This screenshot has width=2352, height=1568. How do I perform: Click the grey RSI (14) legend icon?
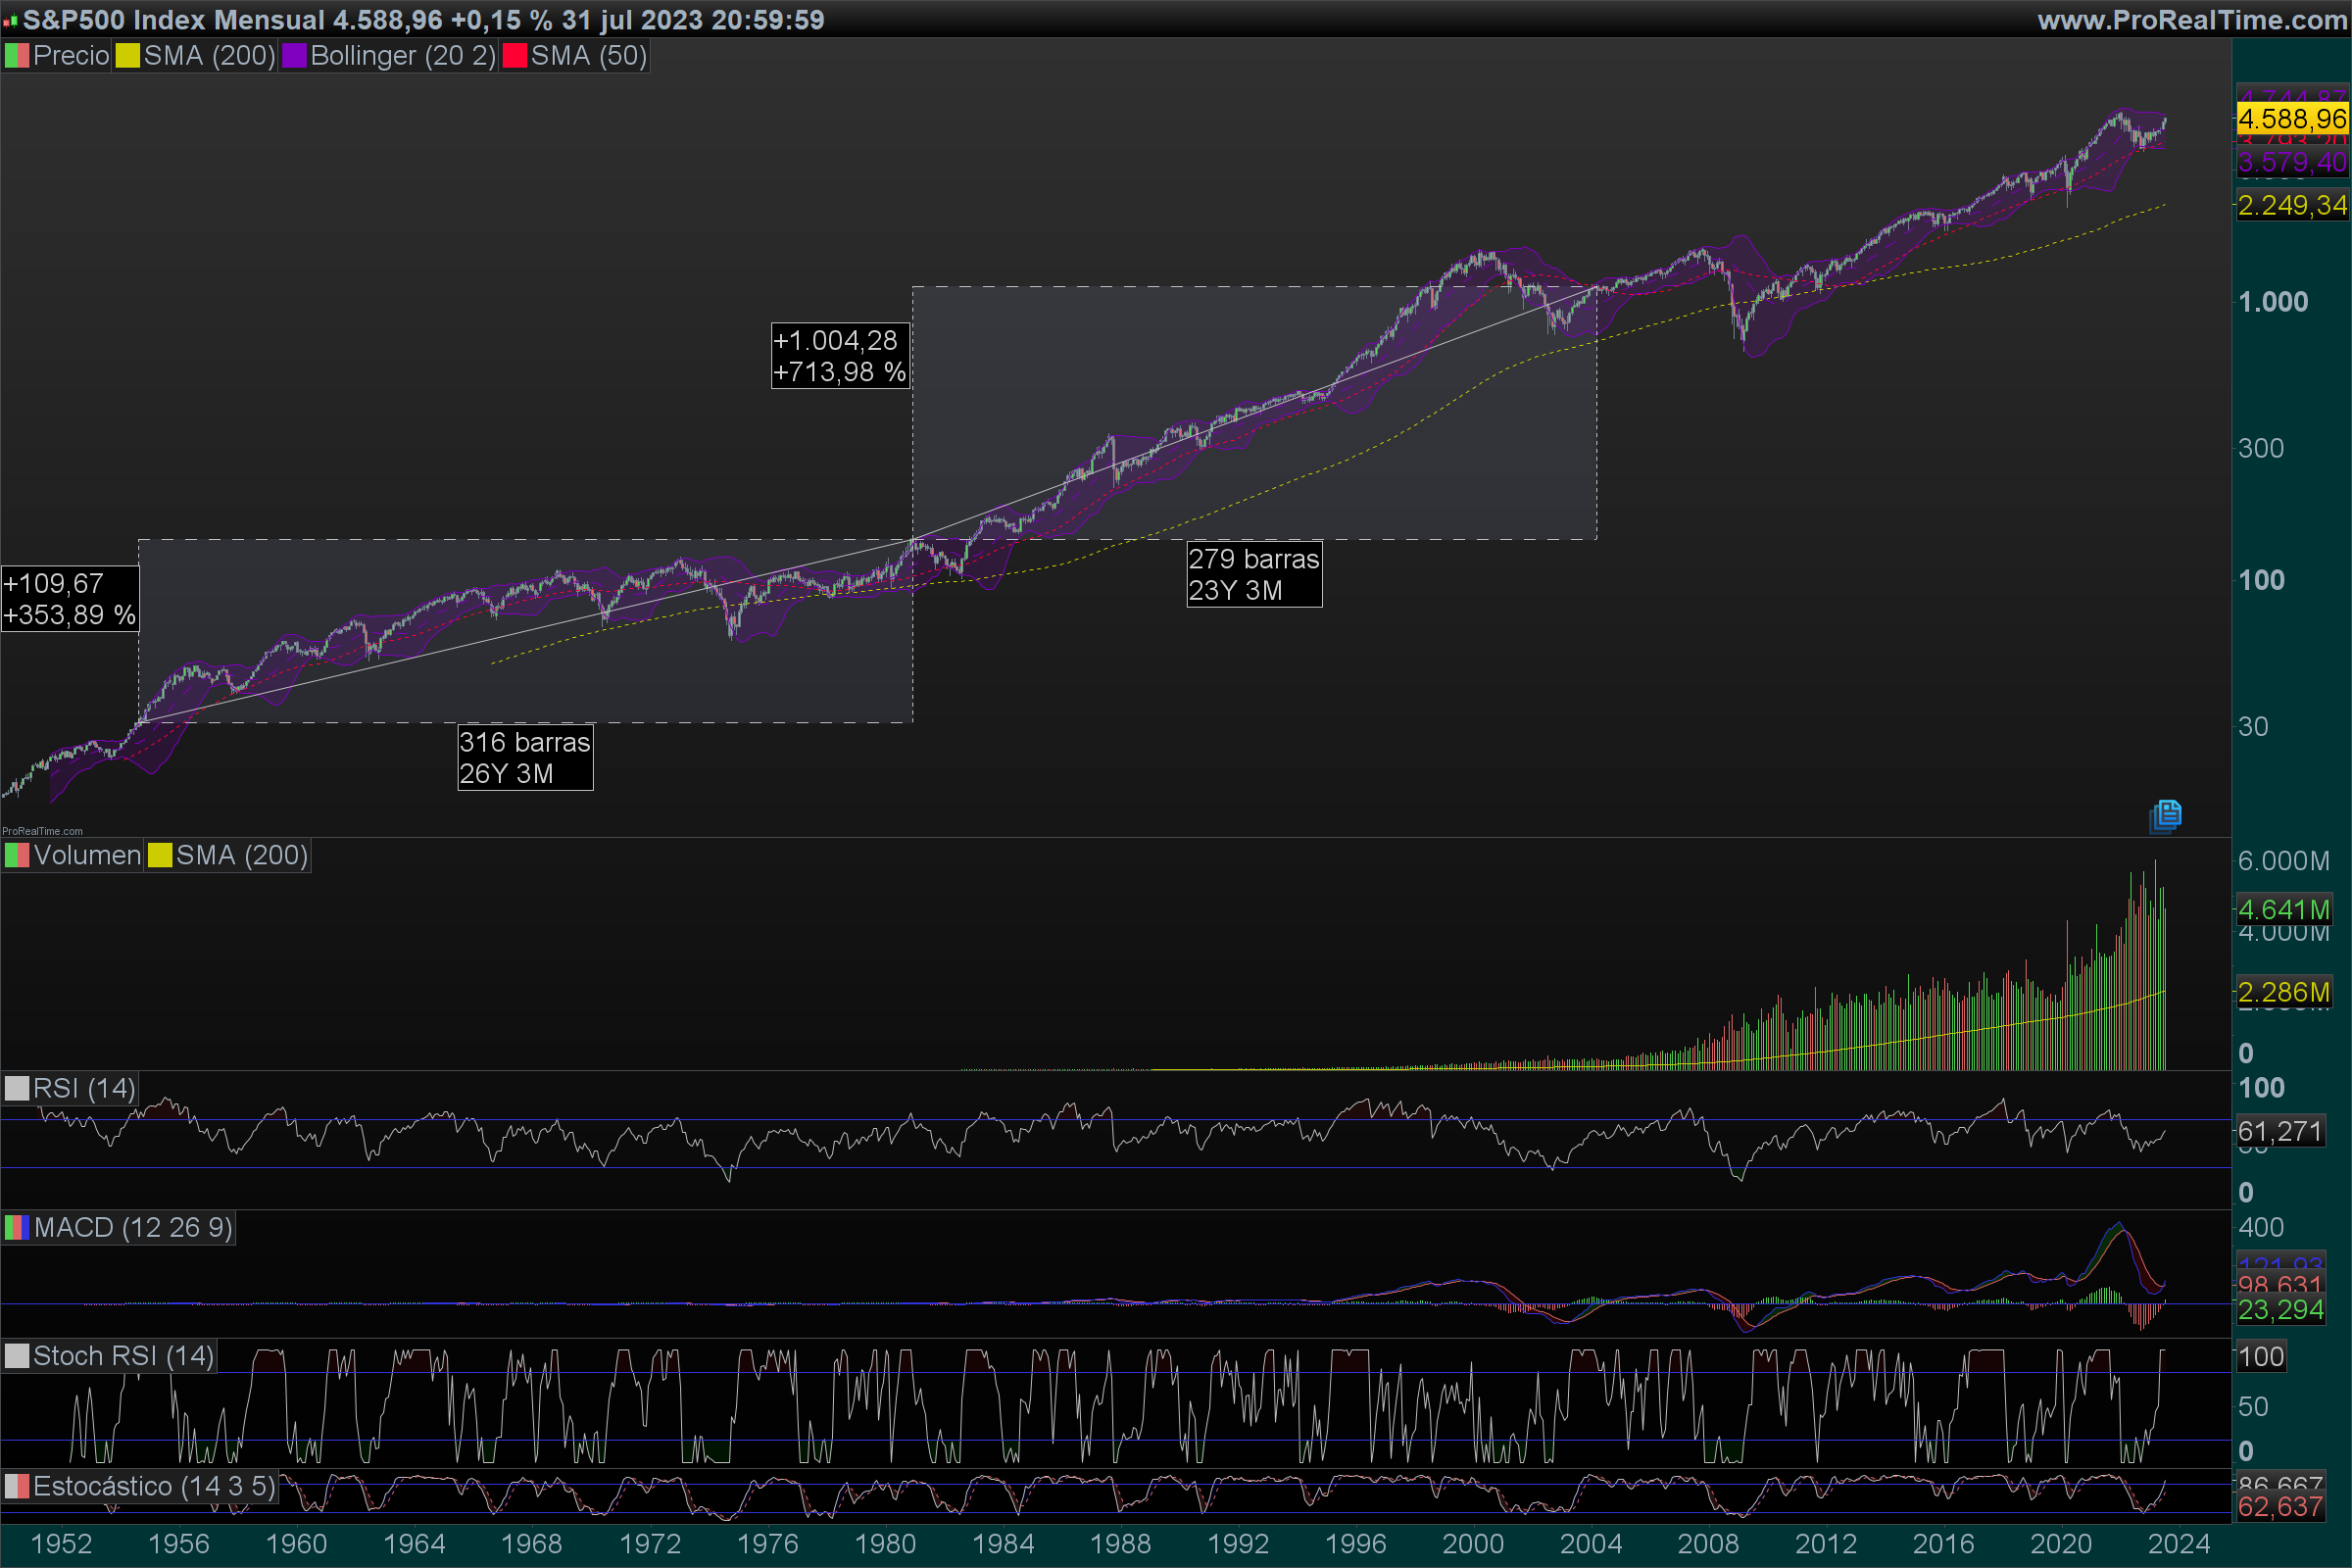click(x=16, y=1088)
